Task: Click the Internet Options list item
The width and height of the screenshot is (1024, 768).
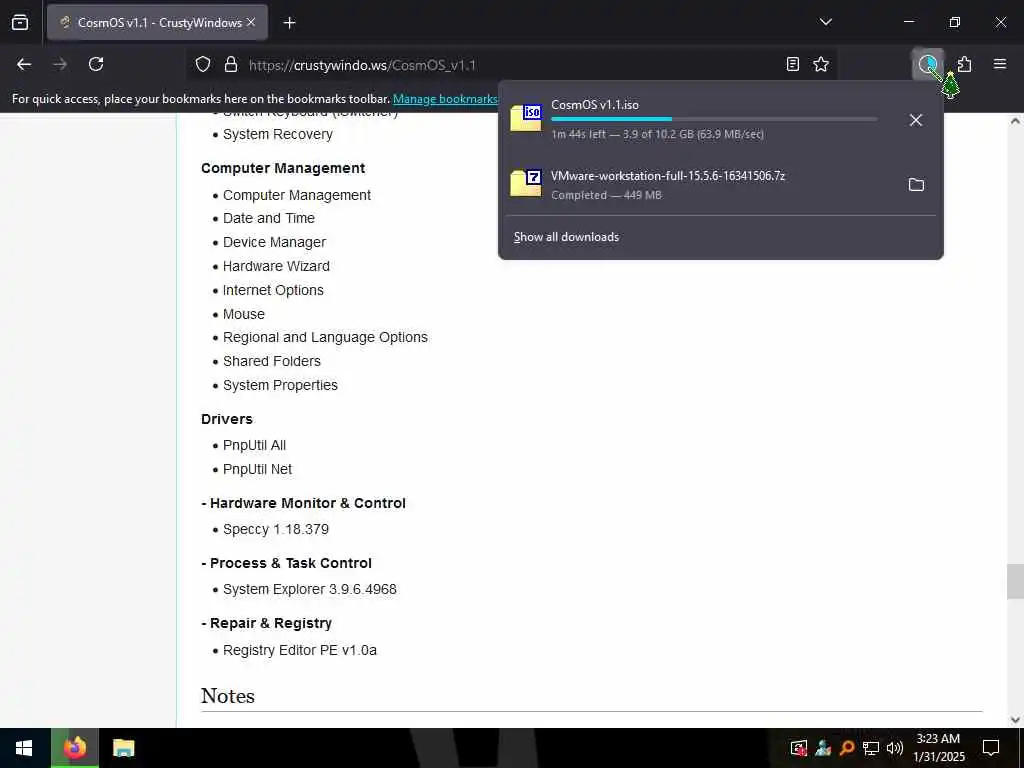Action: coord(273,290)
